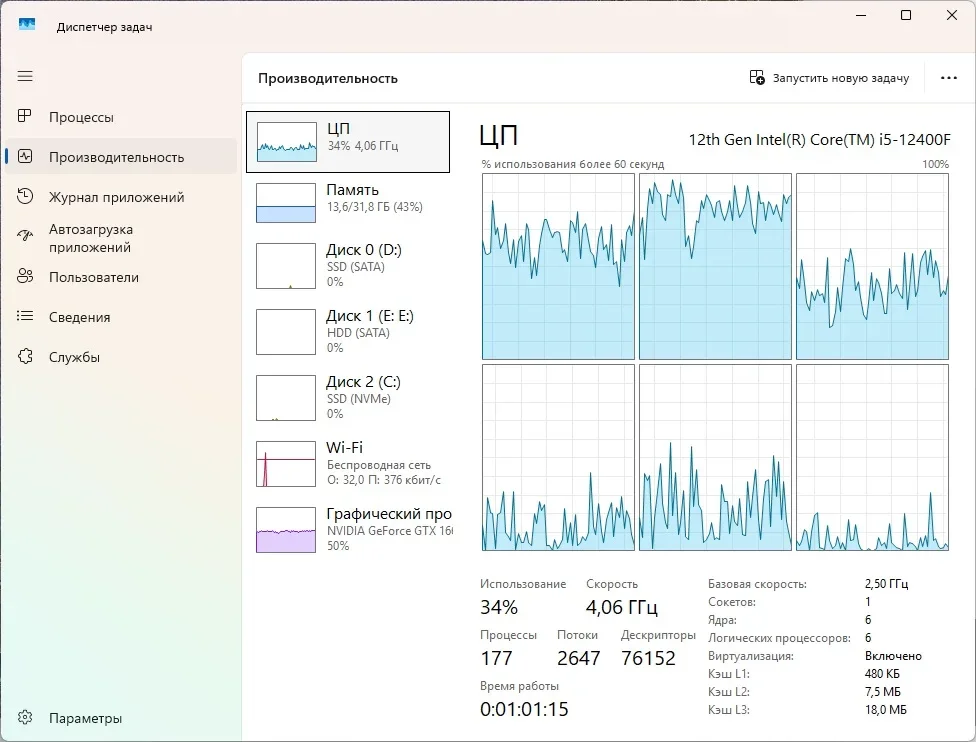This screenshot has width=976, height=742.
Task: Select Диск 2 (C:) resource entry
Action: coord(348,398)
